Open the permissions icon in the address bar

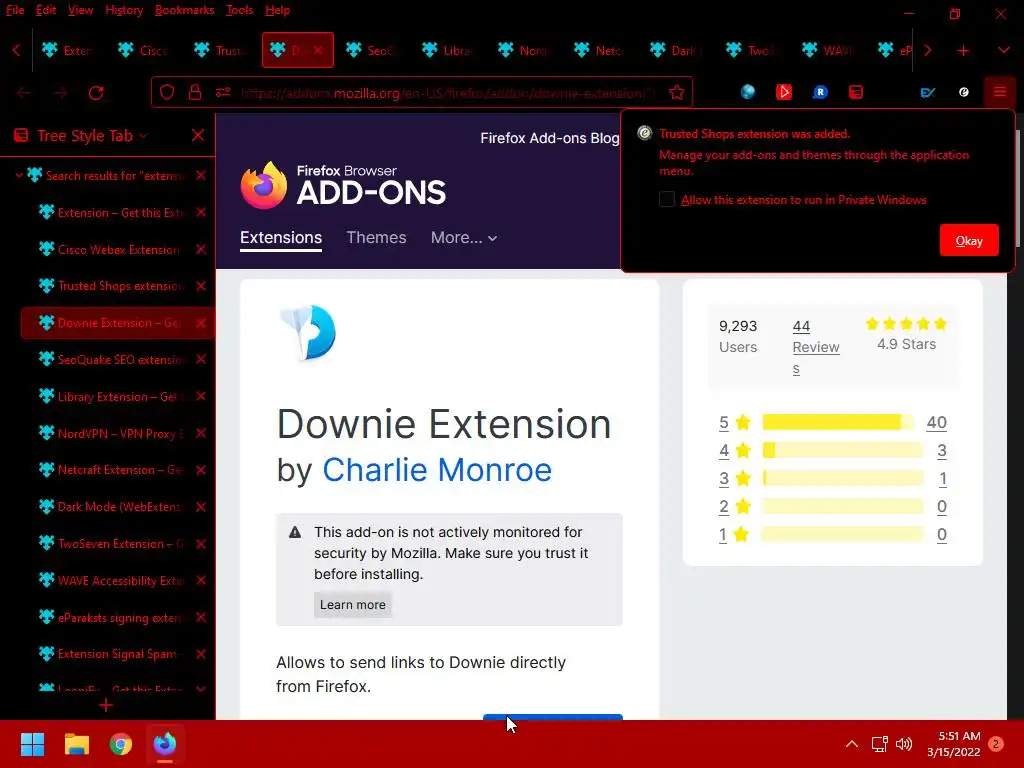click(223, 93)
